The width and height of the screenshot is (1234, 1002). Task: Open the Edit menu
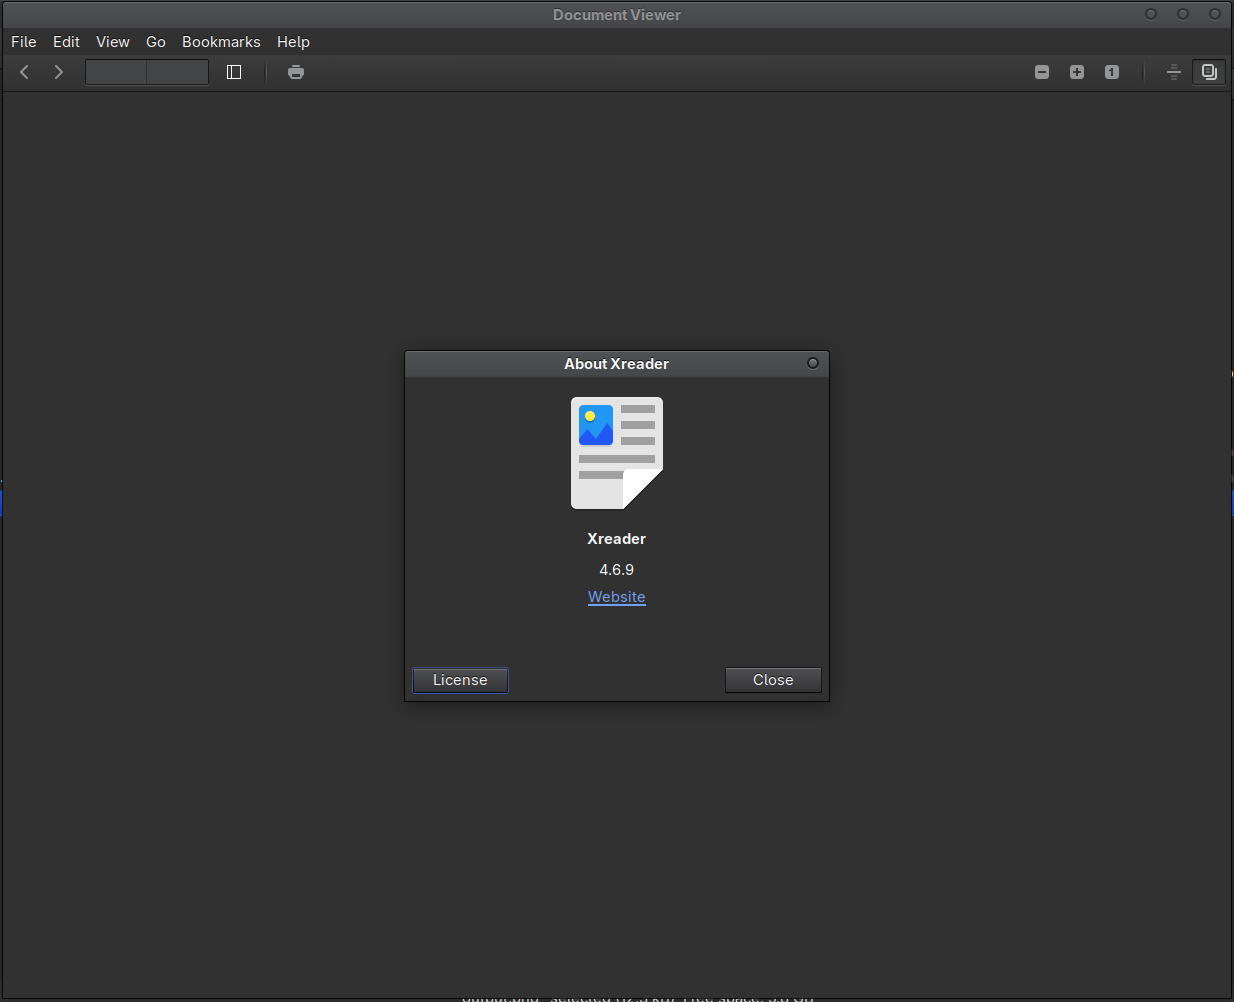(66, 42)
